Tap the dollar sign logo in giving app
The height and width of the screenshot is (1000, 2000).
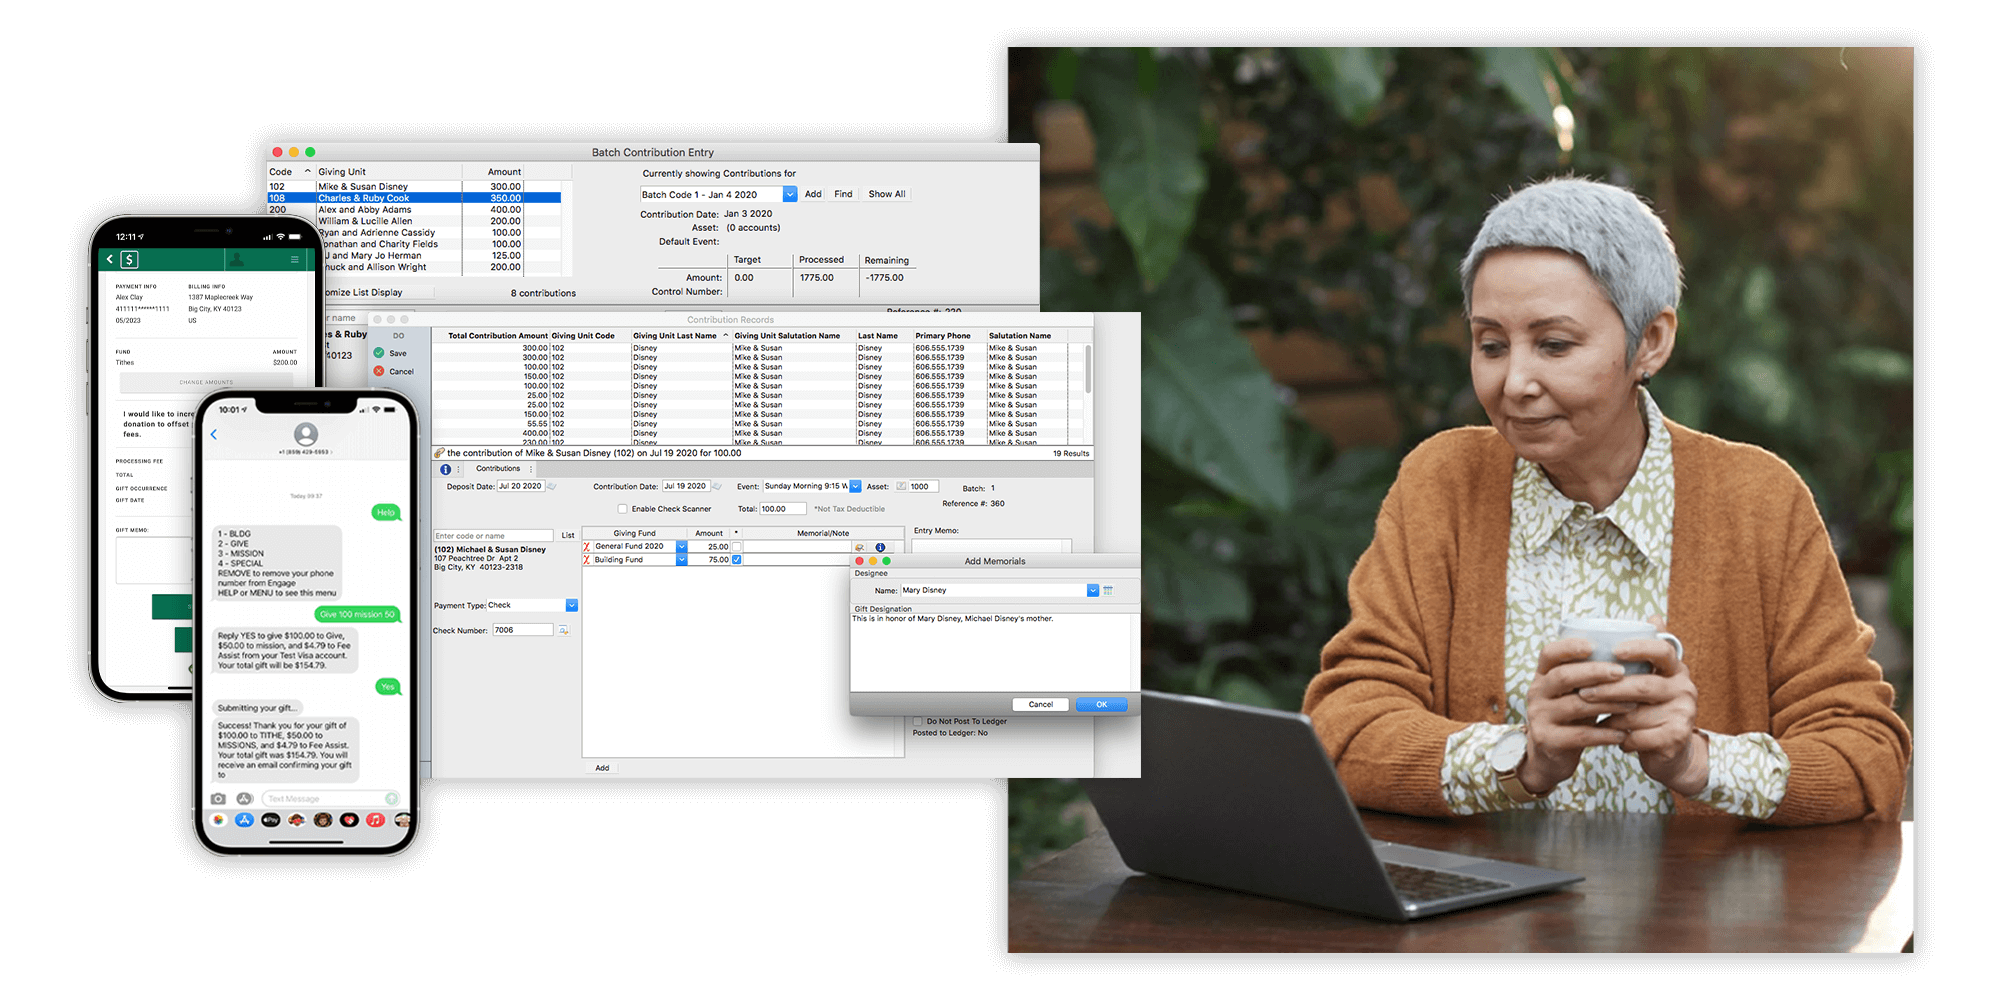[129, 260]
